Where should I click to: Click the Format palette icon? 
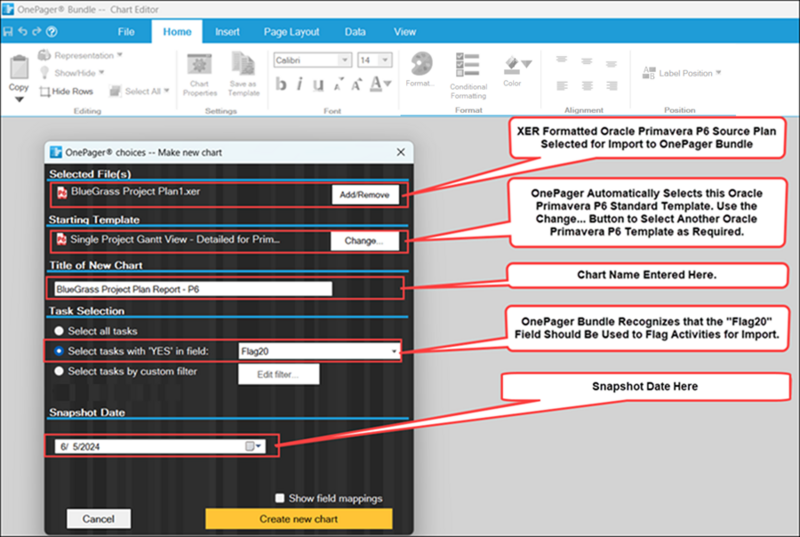[x=421, y=64]
